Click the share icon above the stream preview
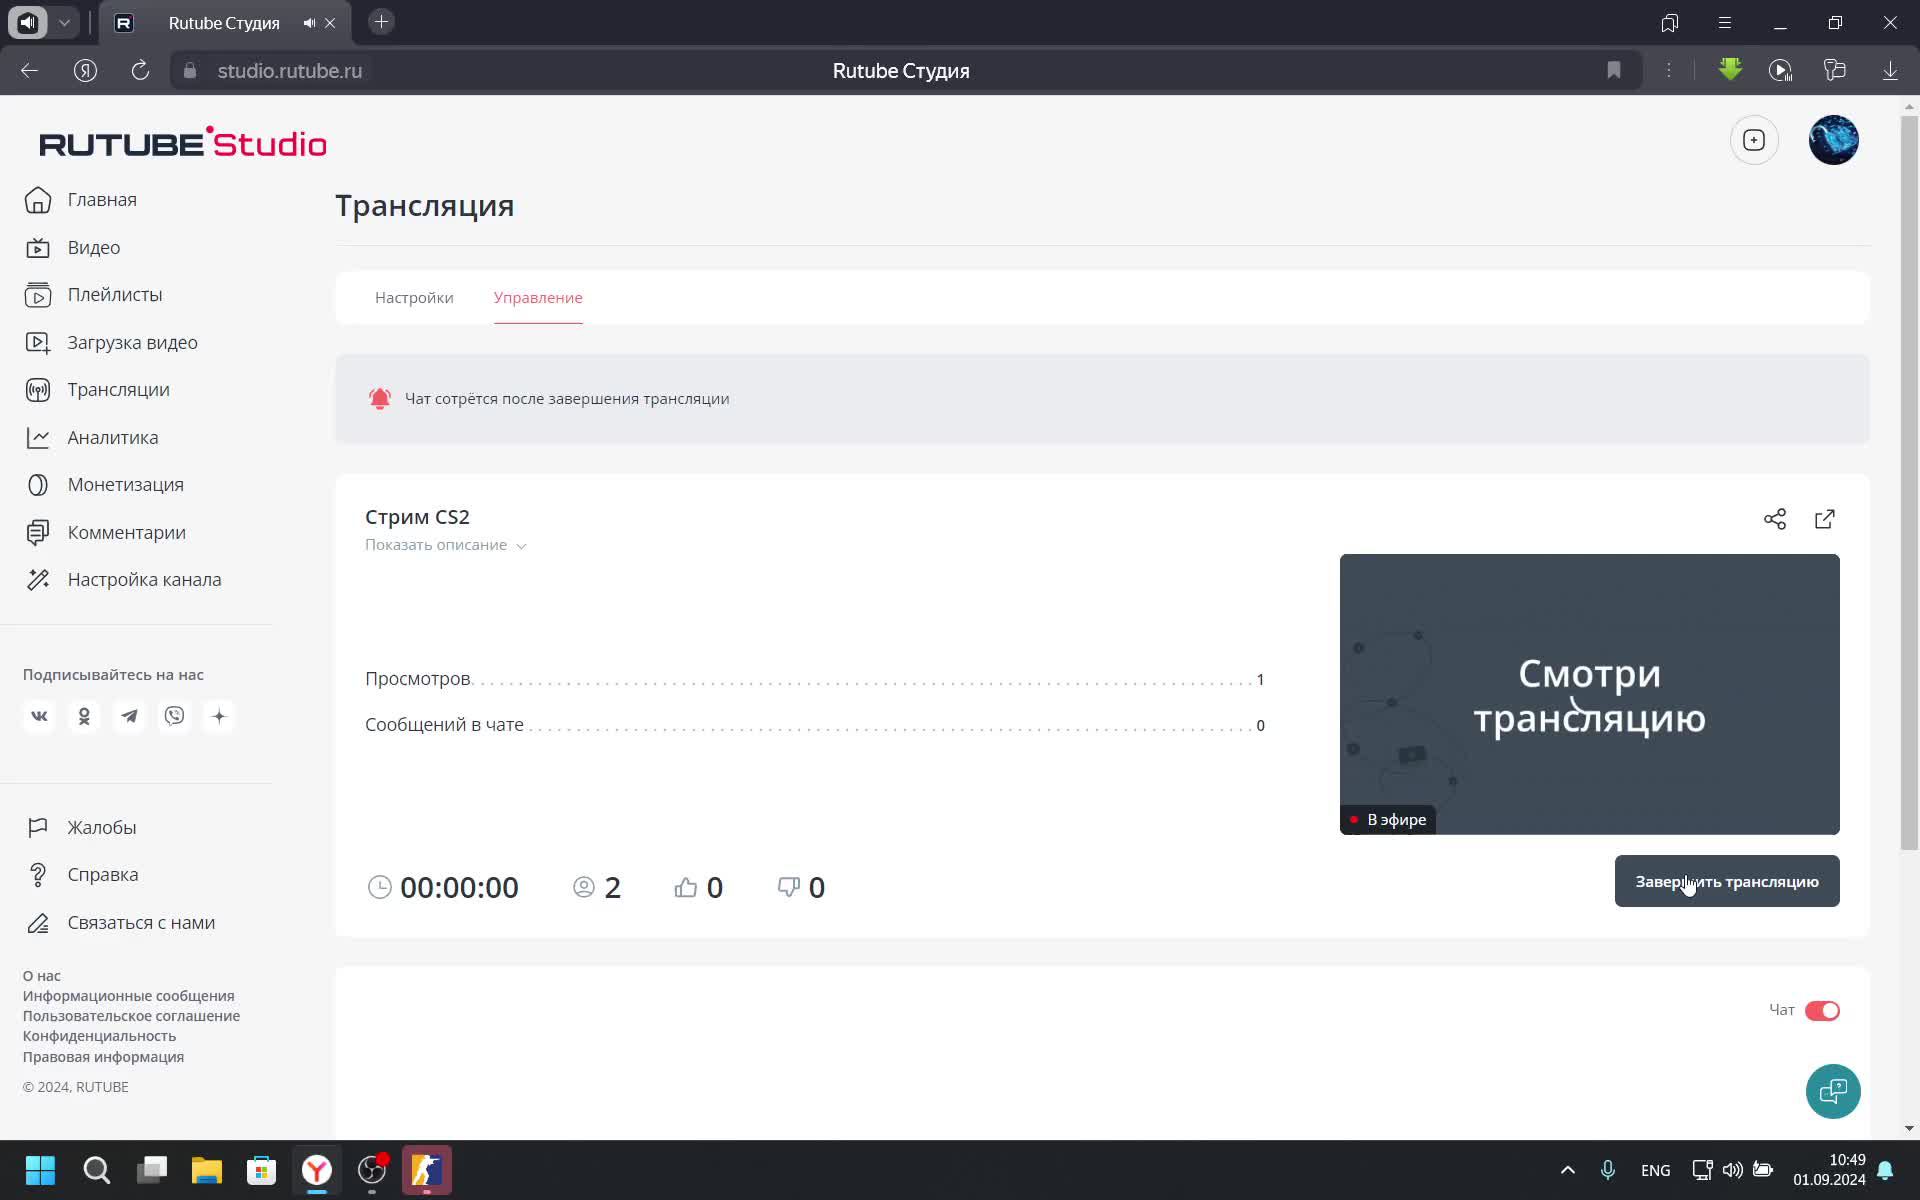 pyautogui.click(x=1775, y=519)
